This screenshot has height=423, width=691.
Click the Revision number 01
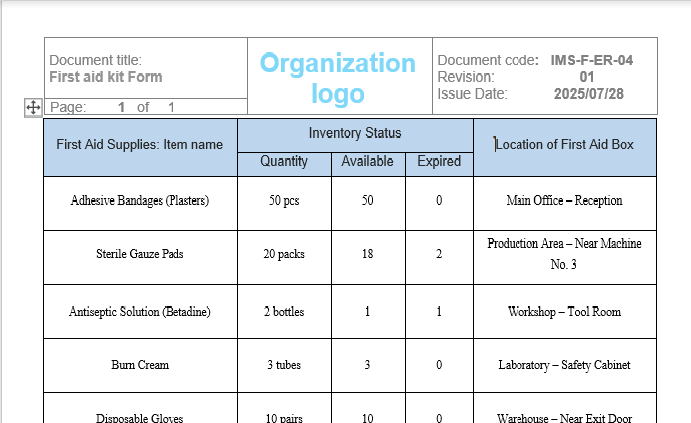point(587,77)
